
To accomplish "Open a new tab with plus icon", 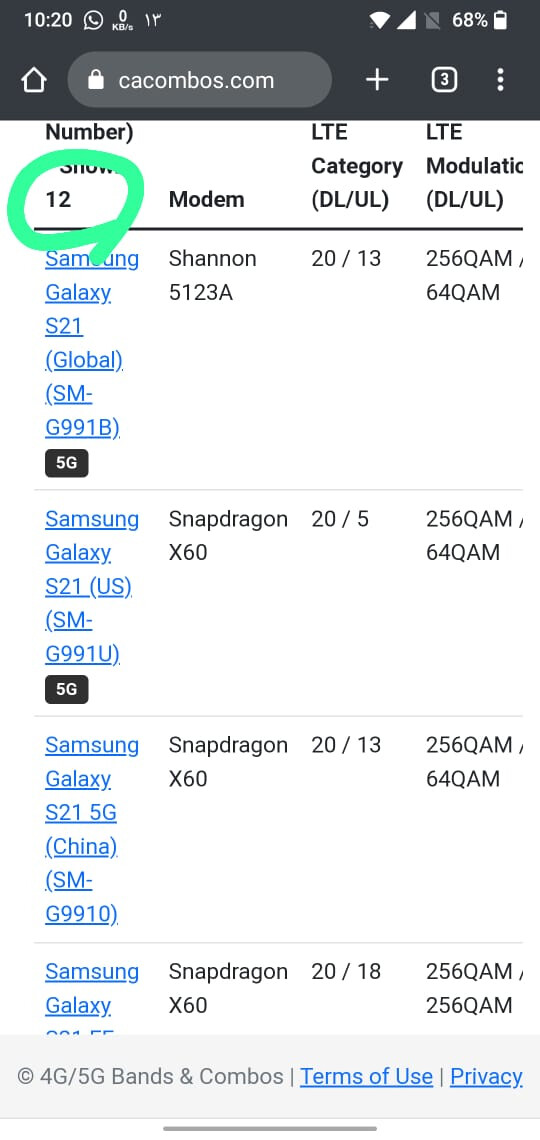I will (377, 80).
